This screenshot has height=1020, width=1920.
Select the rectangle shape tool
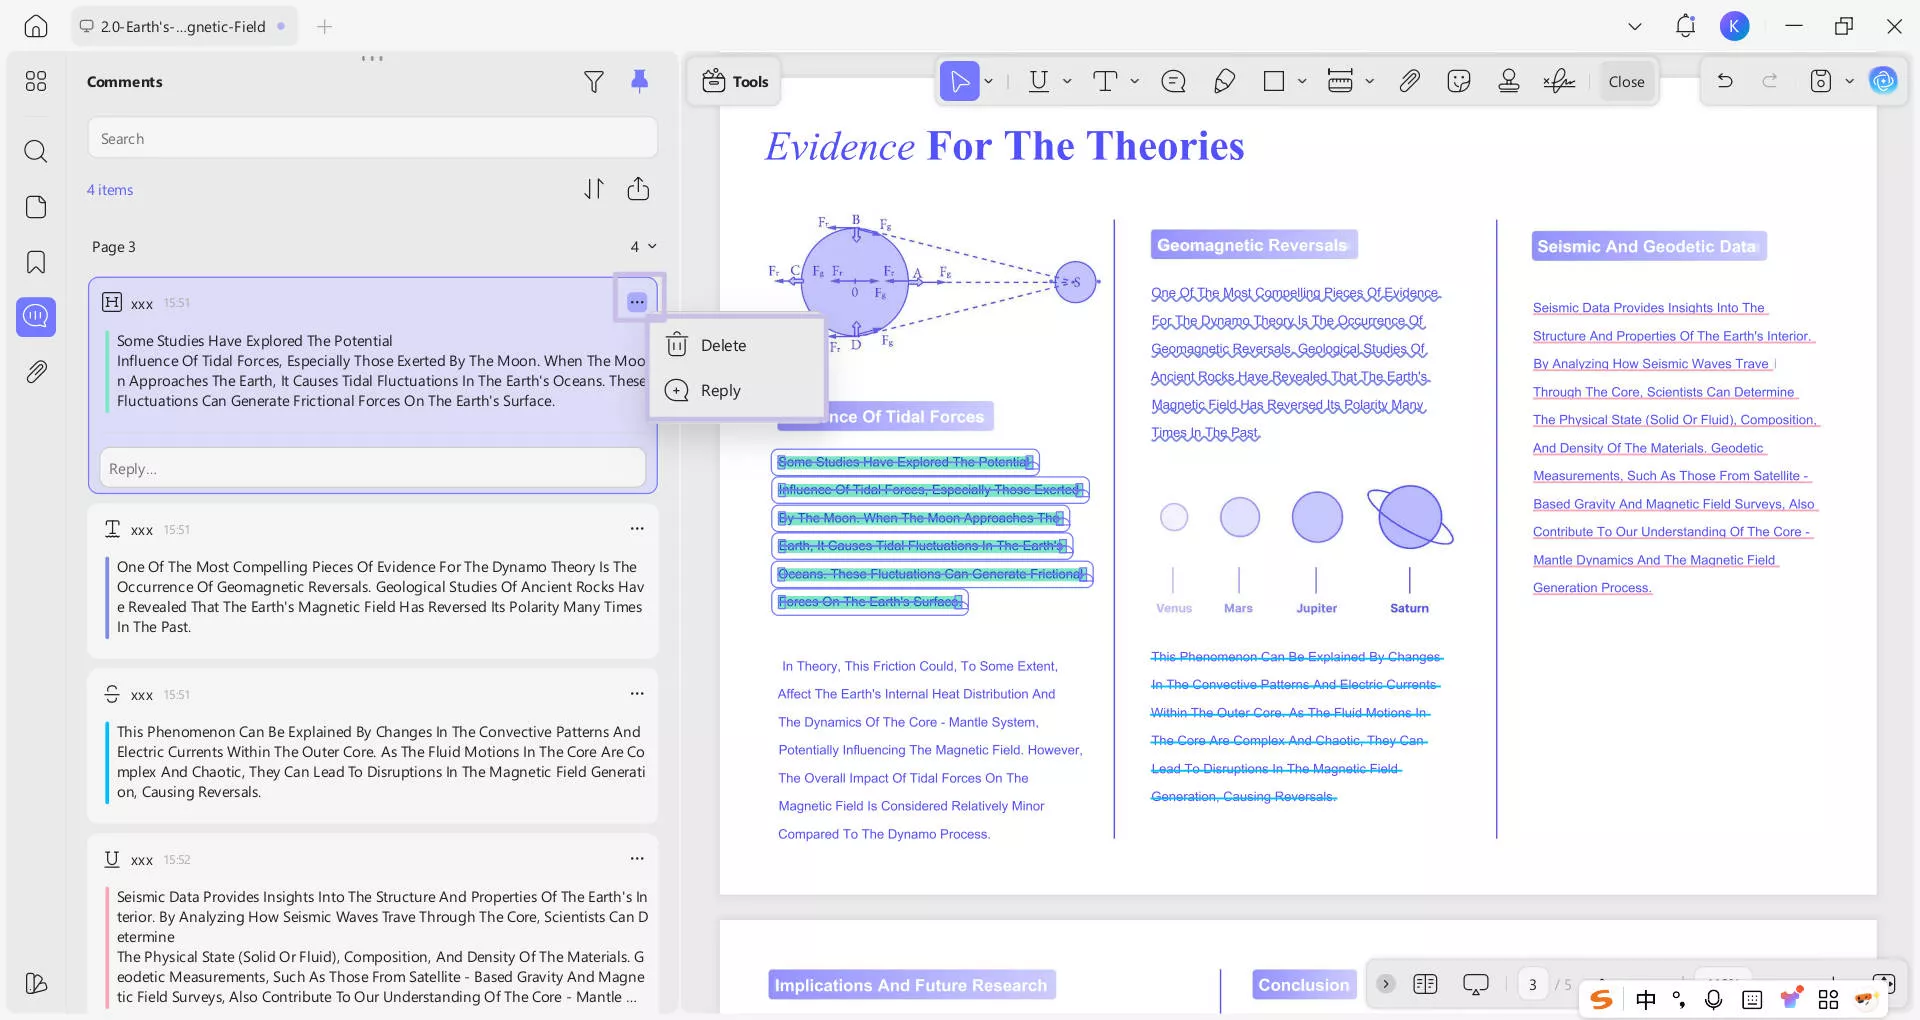pos(1274,82)
